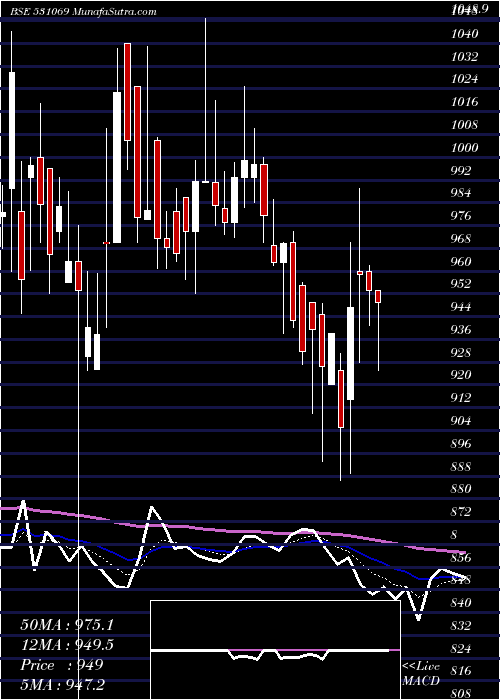Click the 880 price axis label

[461, 489]
